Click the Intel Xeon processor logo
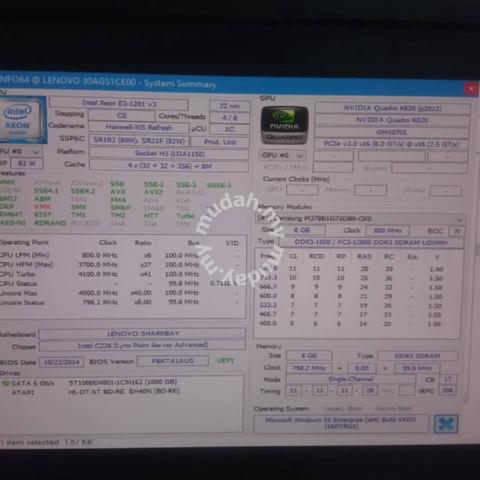480x480 pixels. click(22, 120)
